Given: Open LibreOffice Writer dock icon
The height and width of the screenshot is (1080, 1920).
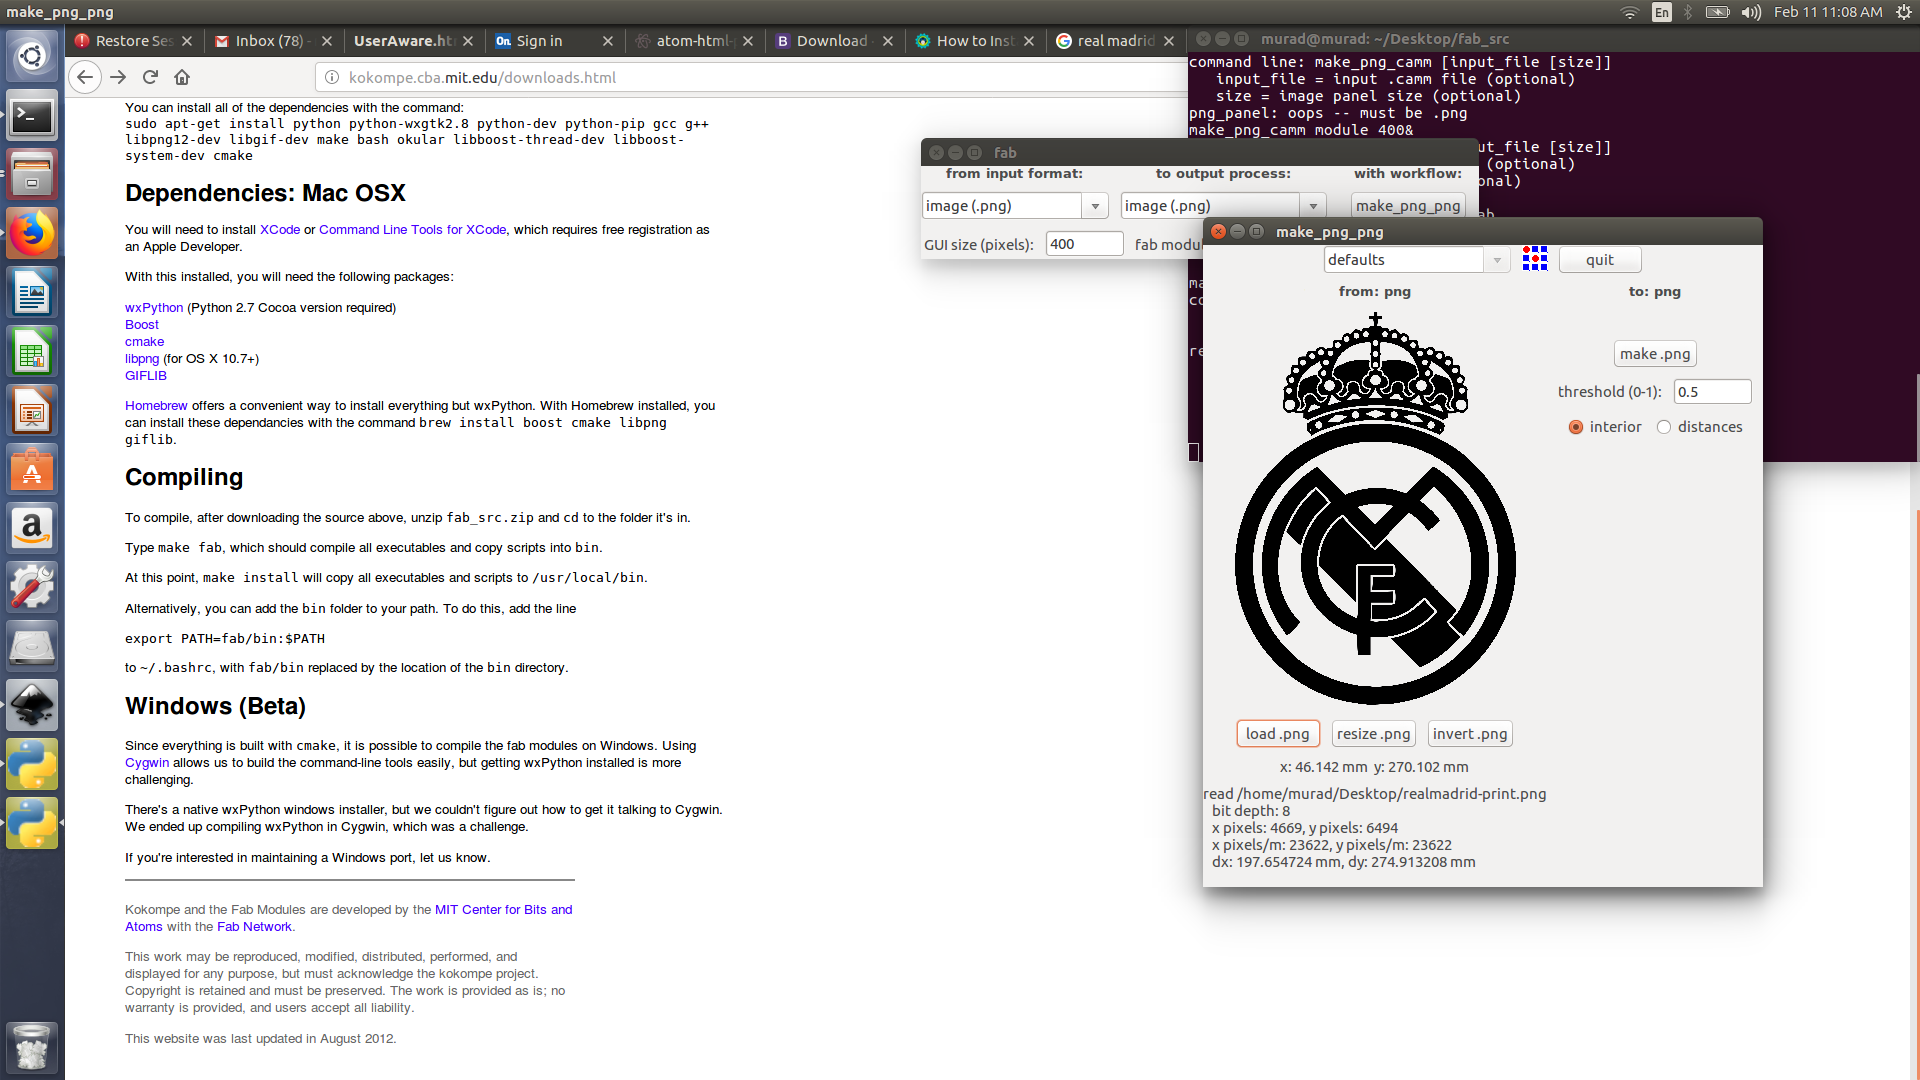Looking at the screenshot, I should coord(32,293).
